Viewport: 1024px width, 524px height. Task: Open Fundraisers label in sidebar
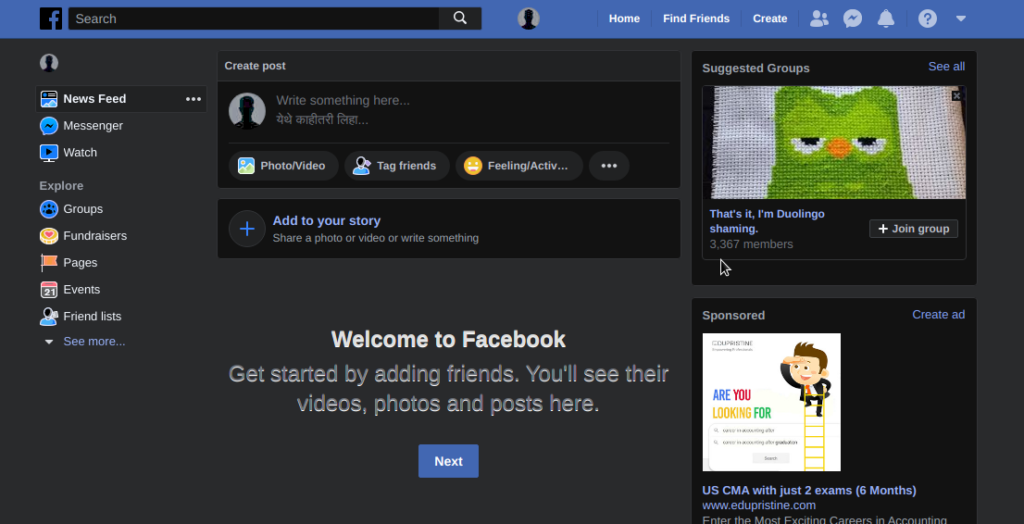[x=95, y=236]
